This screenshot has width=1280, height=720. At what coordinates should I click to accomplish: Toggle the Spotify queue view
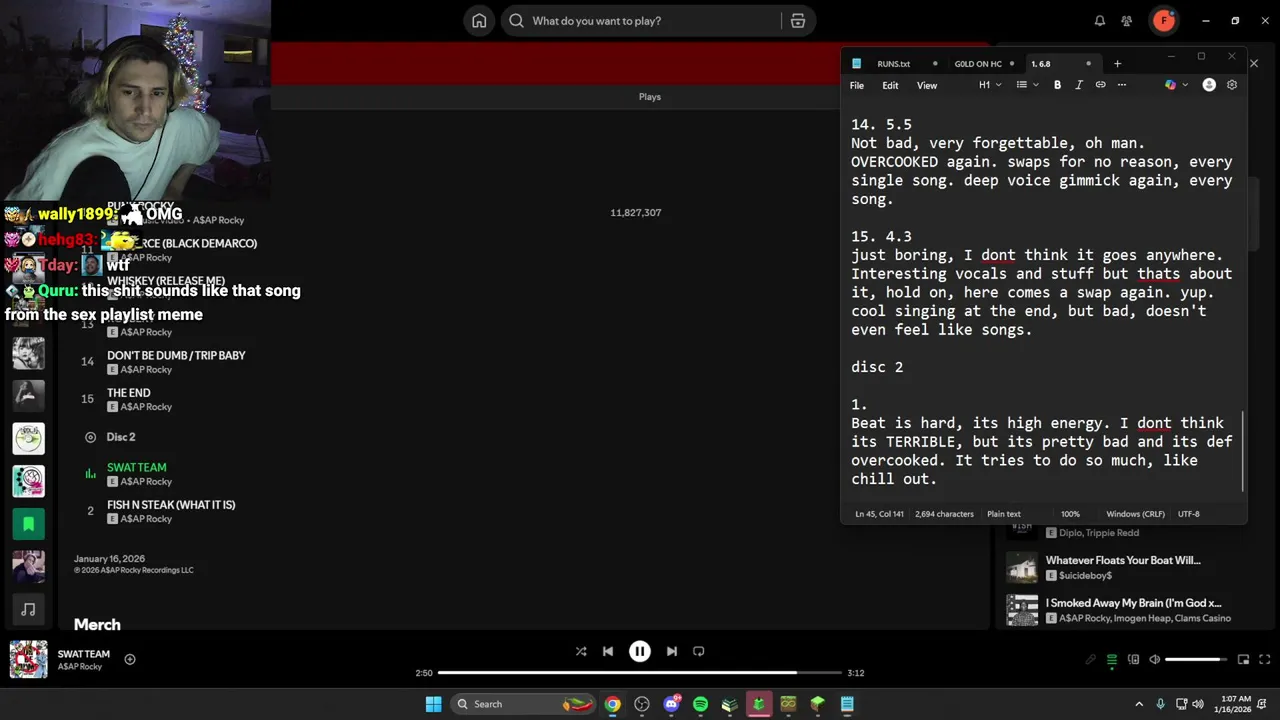click(1112, 659)
